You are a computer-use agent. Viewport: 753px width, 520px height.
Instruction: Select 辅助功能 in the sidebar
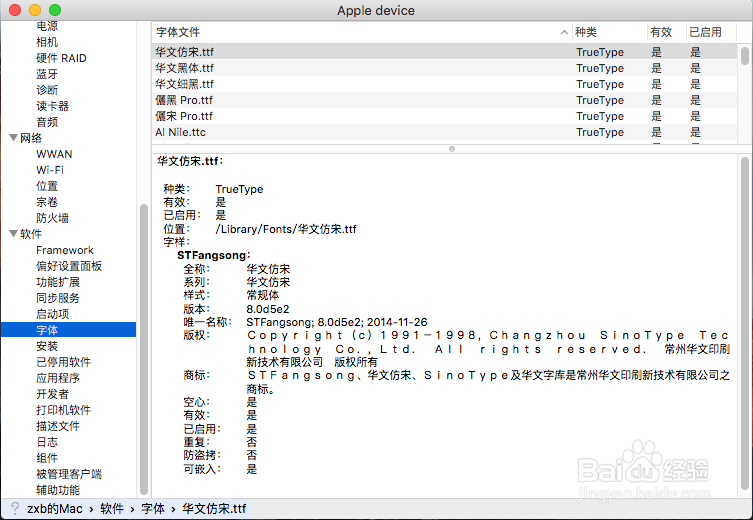point(58,490)
